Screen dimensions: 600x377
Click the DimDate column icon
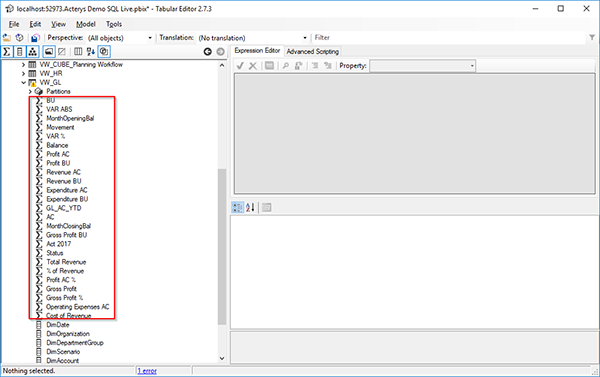(x=39, y=325)
